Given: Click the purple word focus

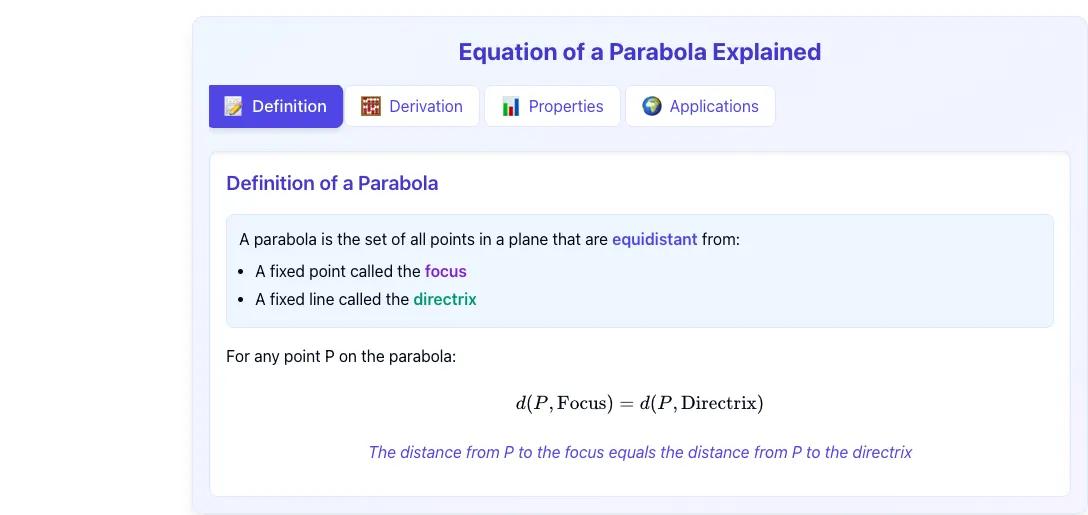Looking at the screenshot, I should 445,271.
